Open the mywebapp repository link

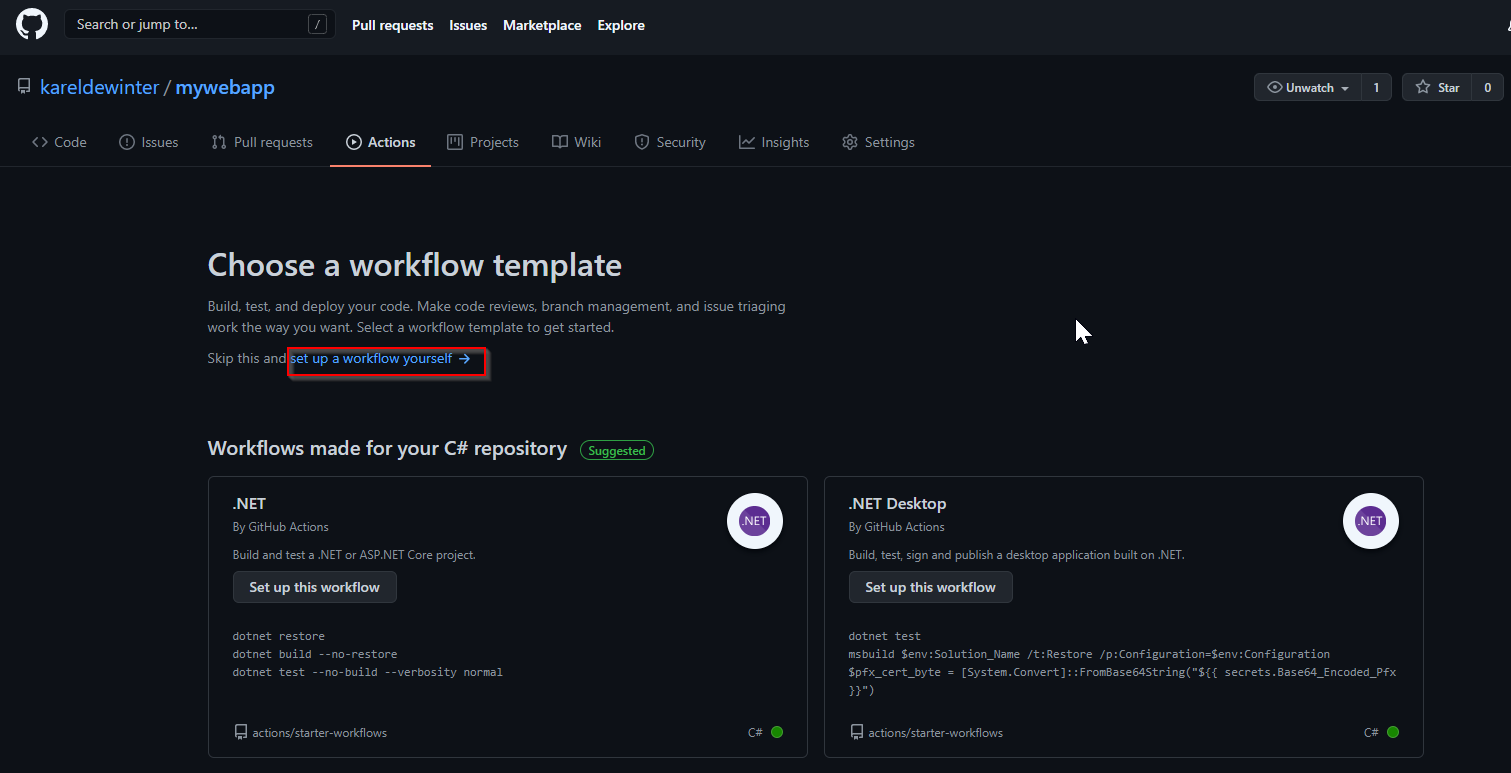pyautogui.click(x=225, y=88)
